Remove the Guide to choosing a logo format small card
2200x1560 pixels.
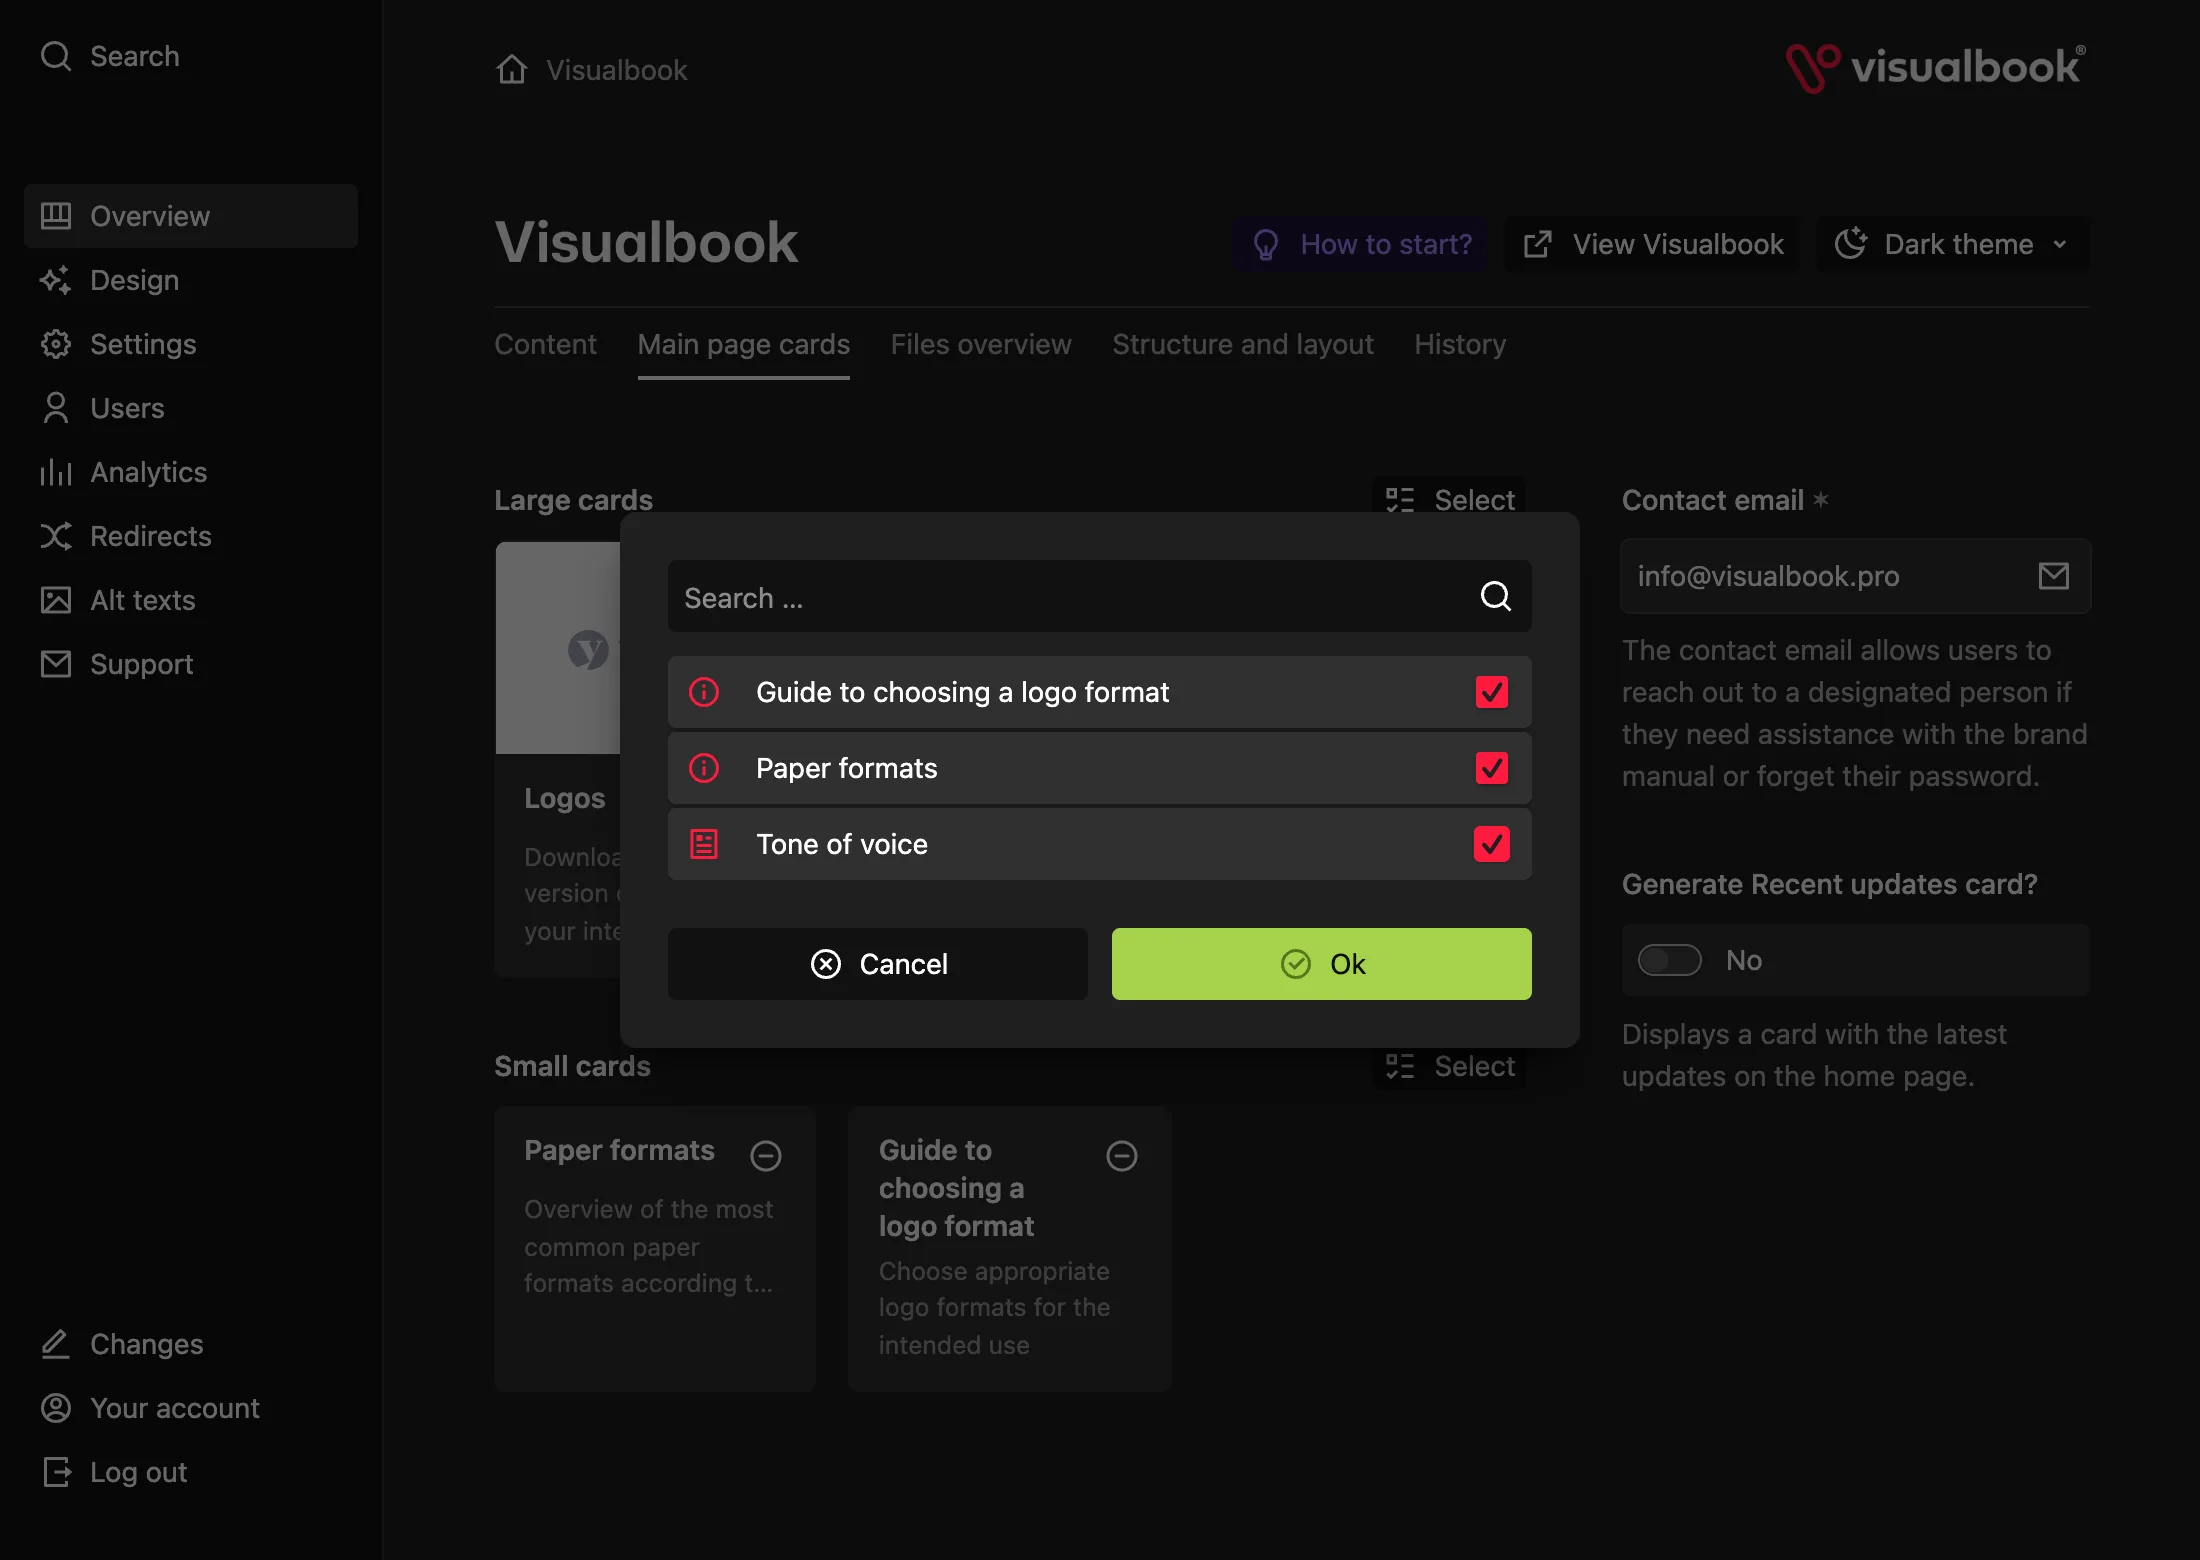click(1122, 1155)
